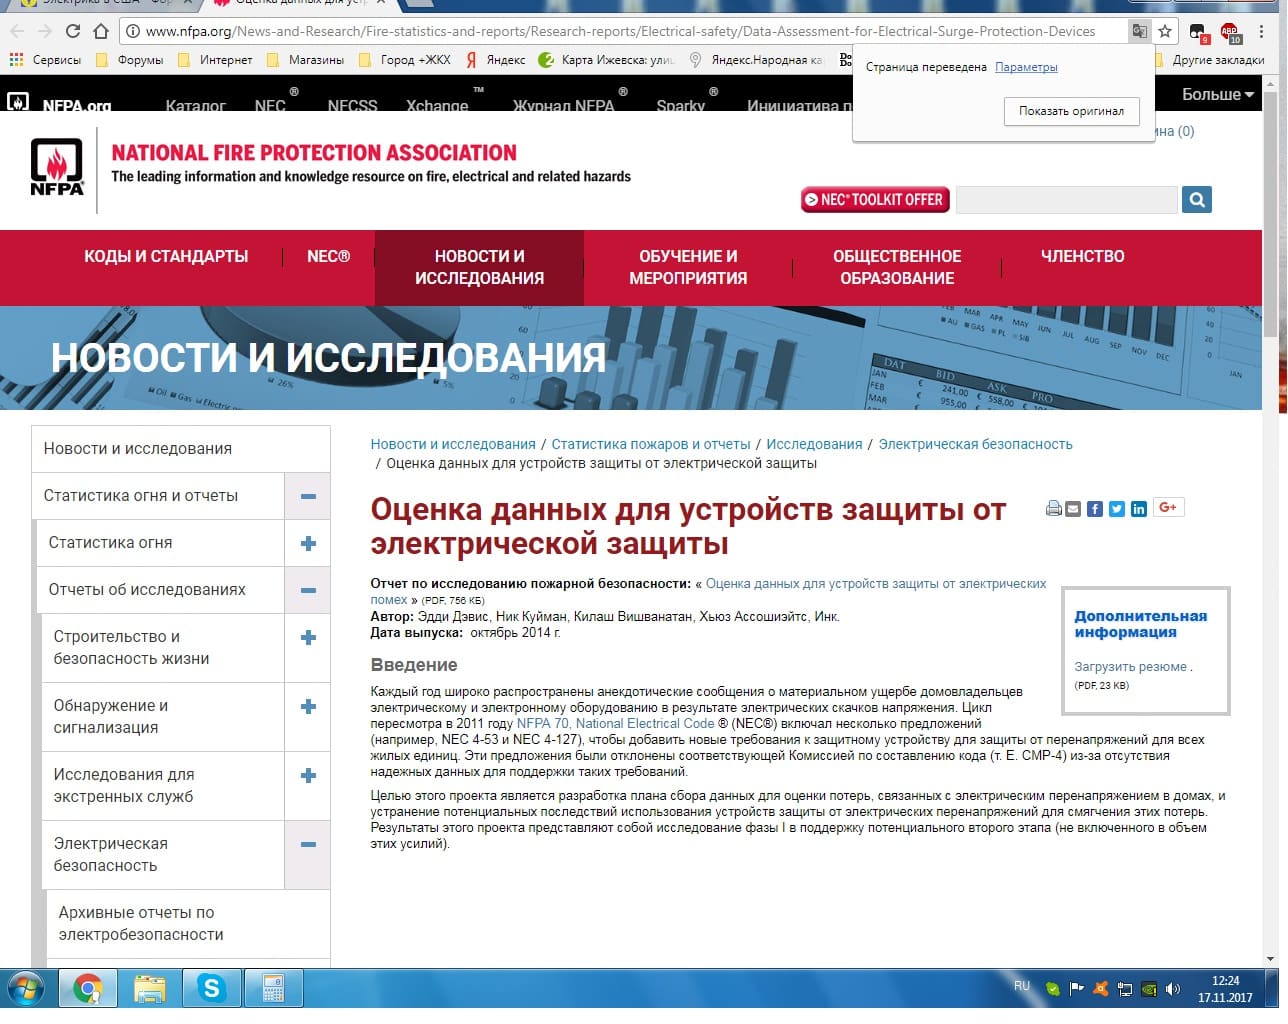Click the Google+ share button
Screen dimensions: 1288x1024
coord(1167,508)
